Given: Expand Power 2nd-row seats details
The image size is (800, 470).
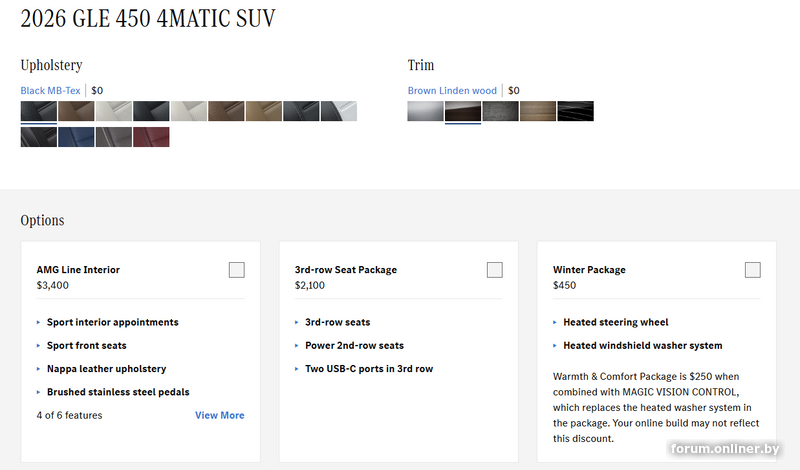Looking at the screenshot, I should [354, 346].
